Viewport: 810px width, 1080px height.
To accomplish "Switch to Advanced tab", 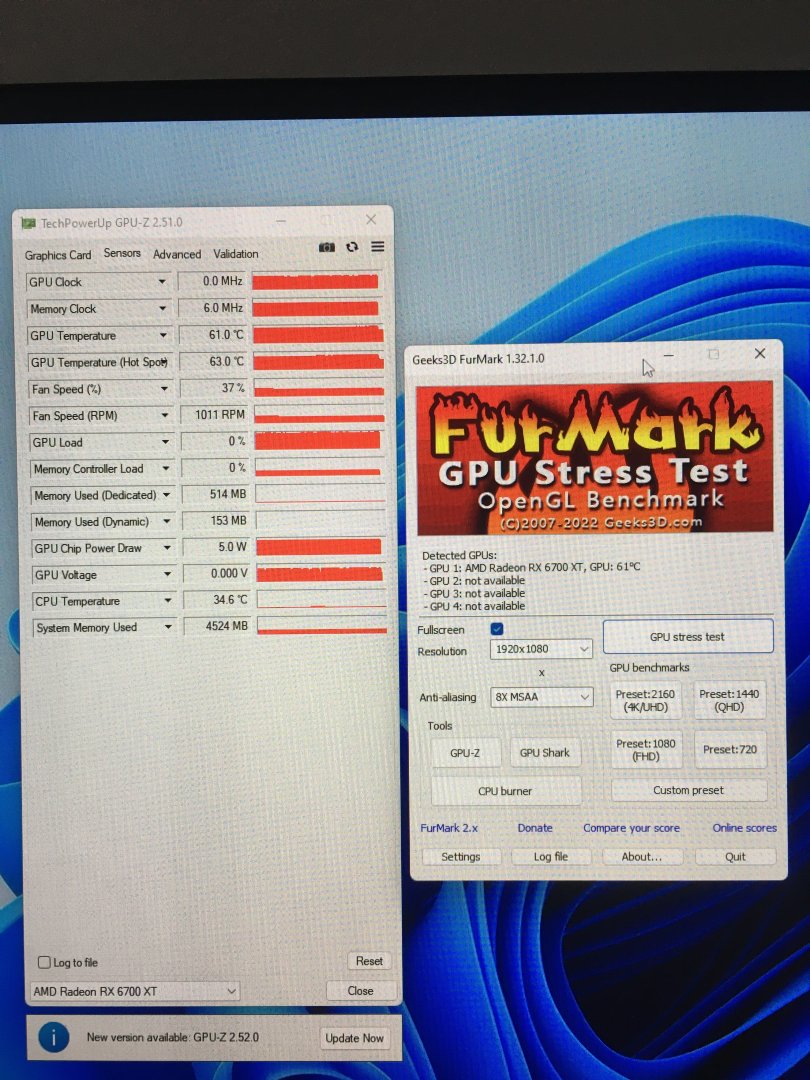I will (x=177, y=254).
